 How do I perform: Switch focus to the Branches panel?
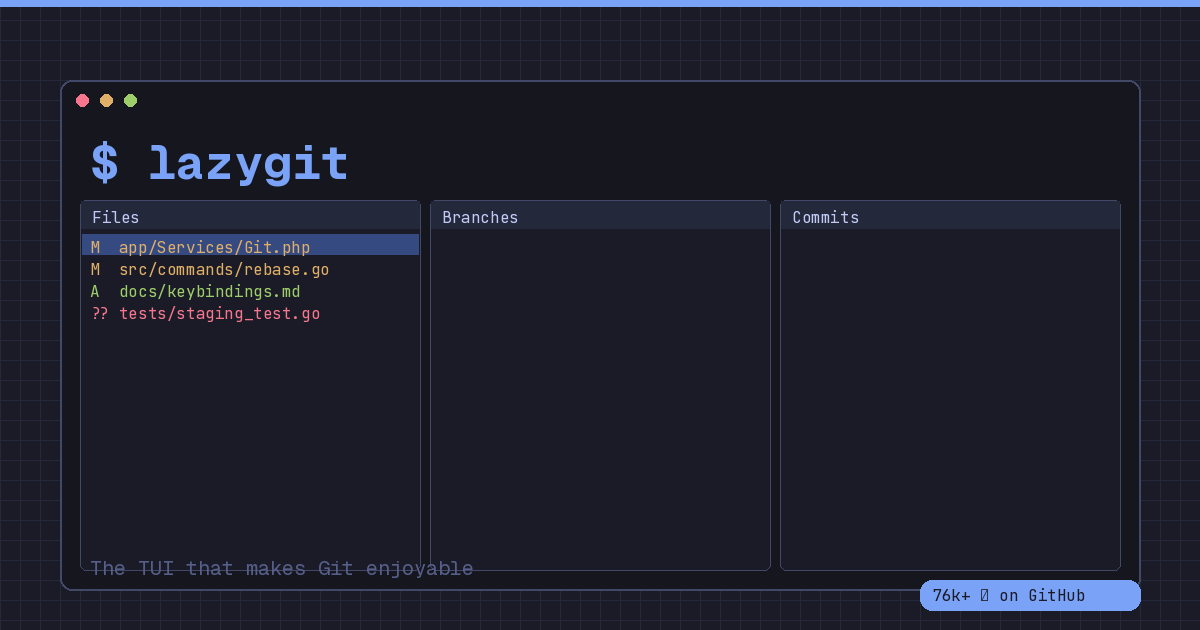[x=480, y=217]
